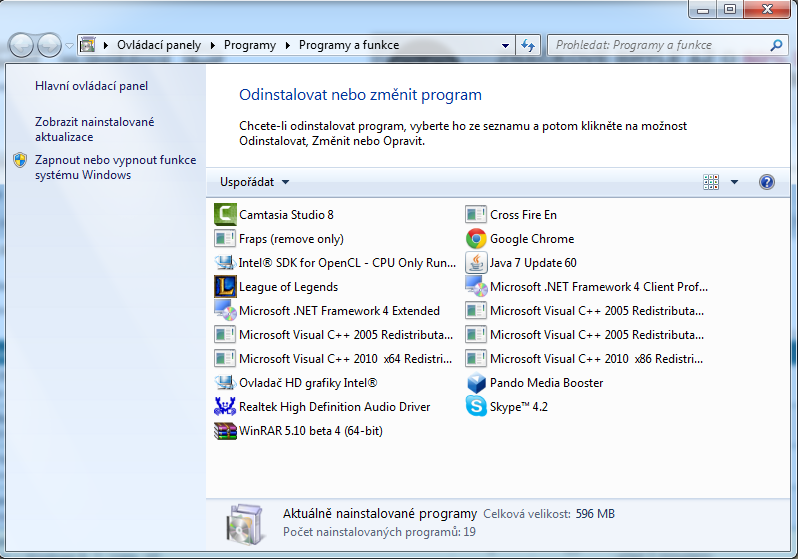Select League of Legends entry

tap(276, 286)
